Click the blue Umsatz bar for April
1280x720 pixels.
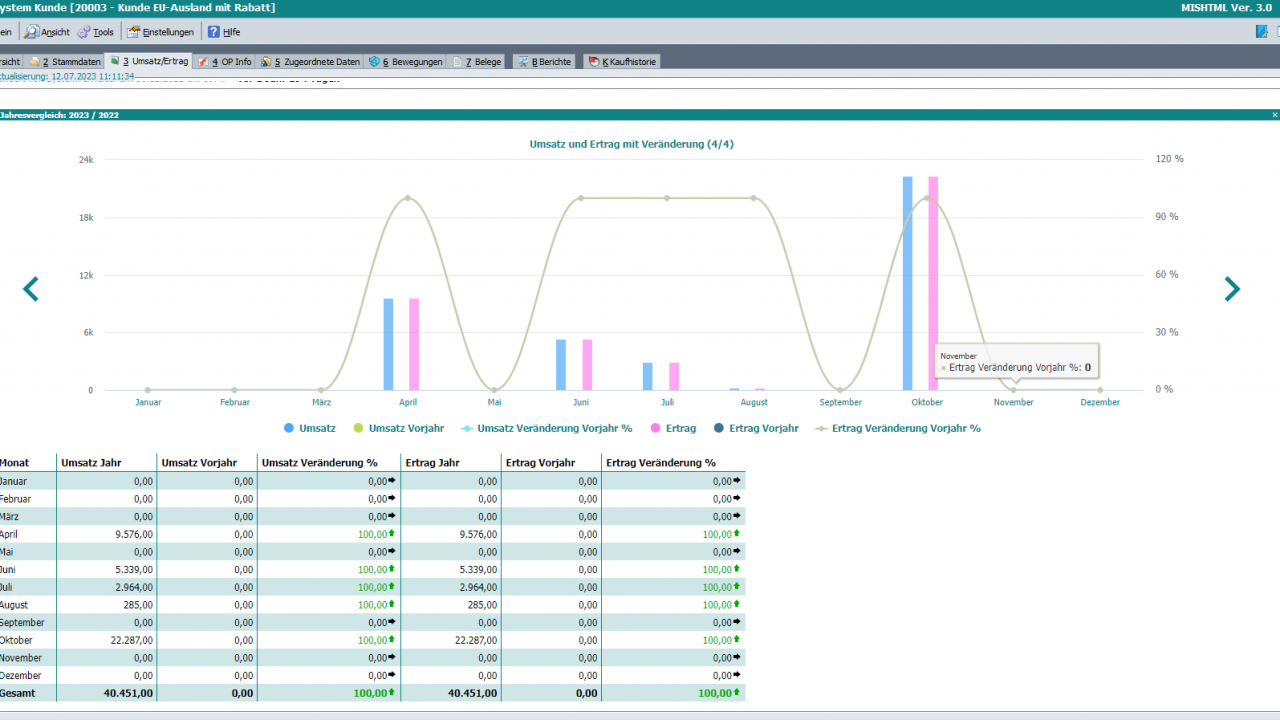[388, 344]
